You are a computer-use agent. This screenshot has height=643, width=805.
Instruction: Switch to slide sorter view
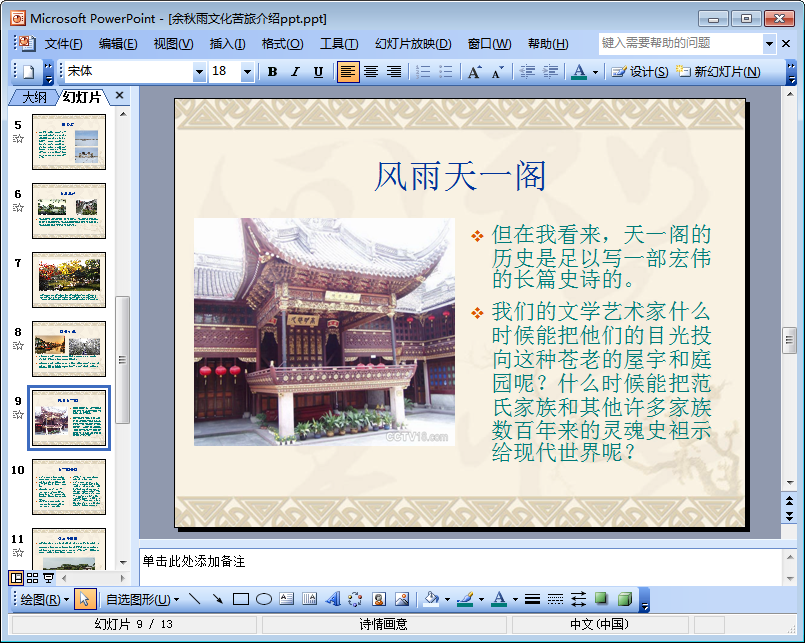pos(32,578)
